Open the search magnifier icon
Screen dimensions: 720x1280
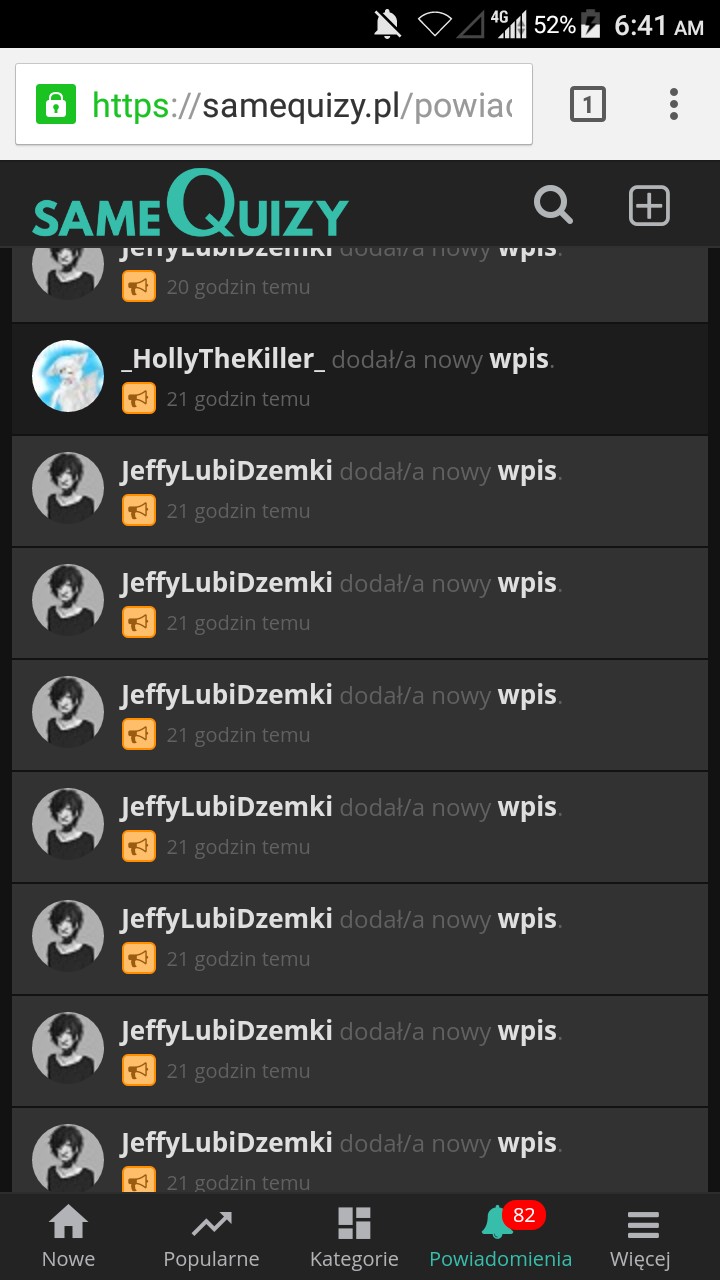tap(553, 205)
